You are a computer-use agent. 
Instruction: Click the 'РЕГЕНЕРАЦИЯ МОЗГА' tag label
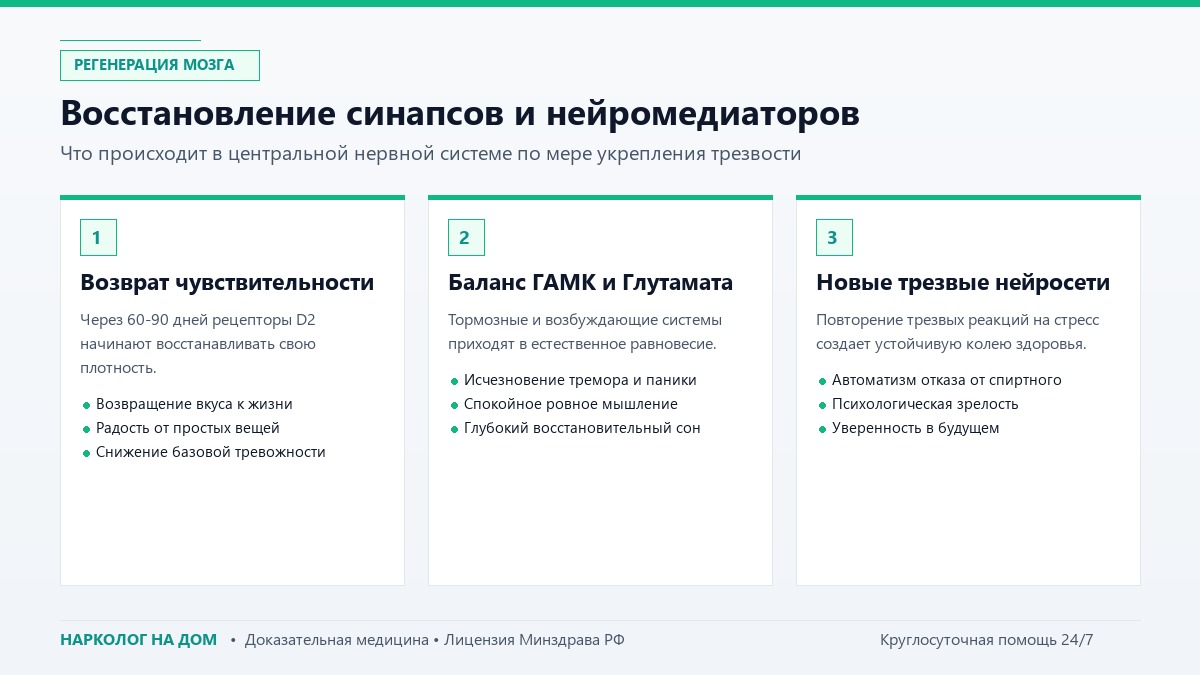click(x=159, y=65)
